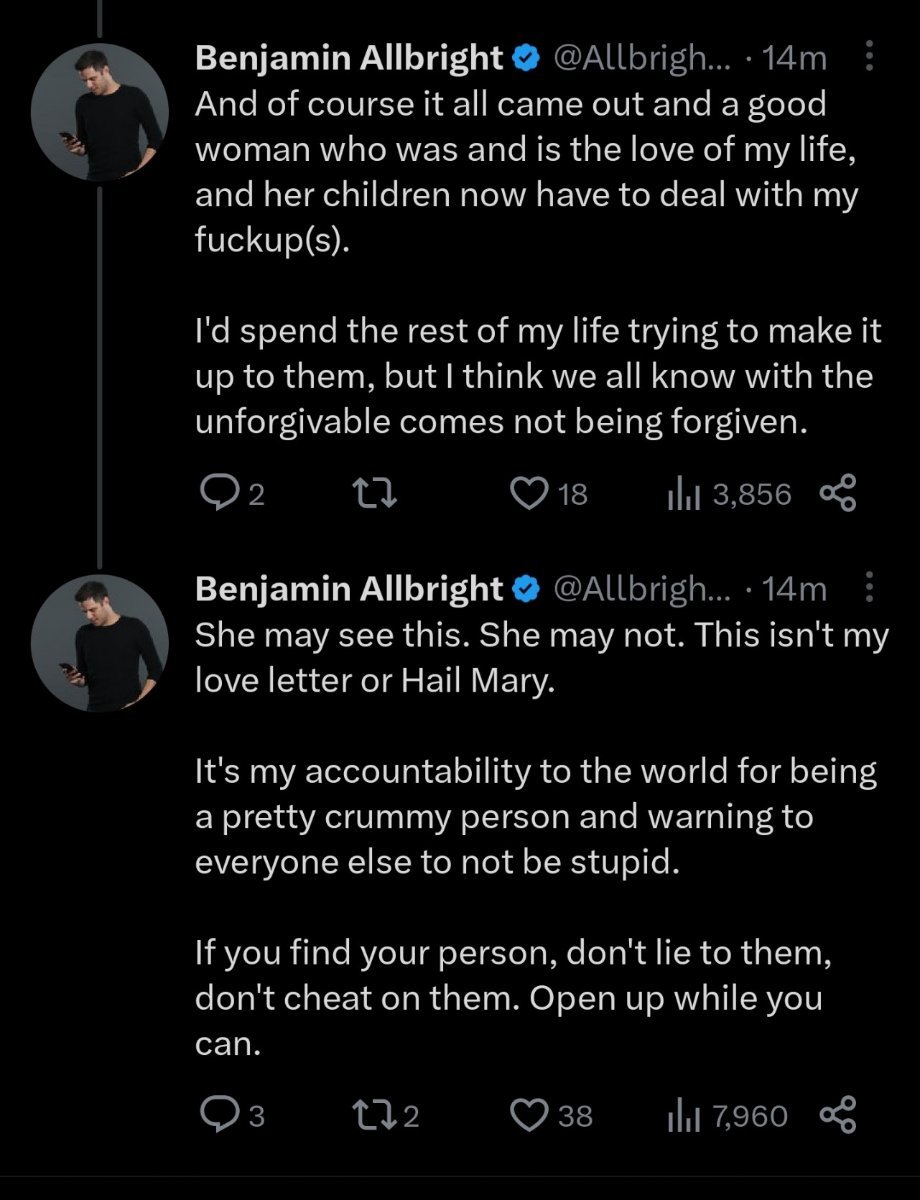Viewport: 920px width, 1200px height.
Task: Open the second tweet's profile avatar
Action: click(98, 641)
